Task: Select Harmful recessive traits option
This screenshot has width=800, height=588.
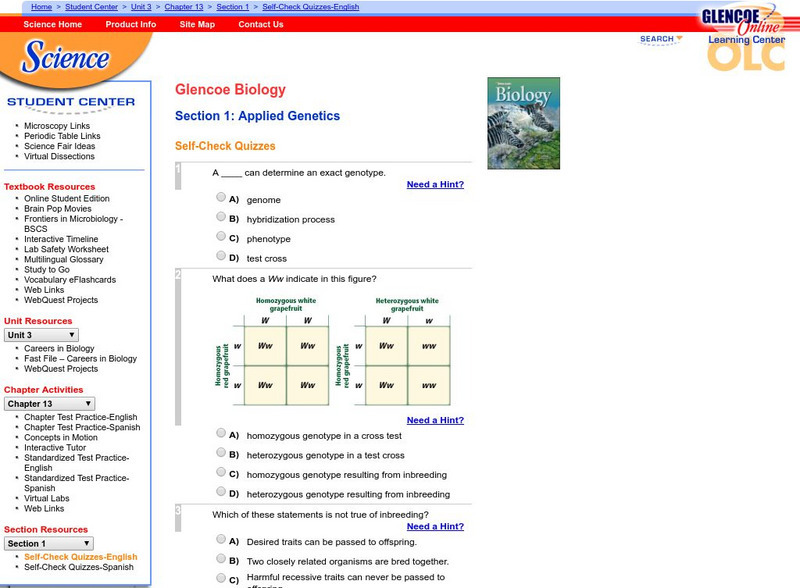Action: coord(221,577)
